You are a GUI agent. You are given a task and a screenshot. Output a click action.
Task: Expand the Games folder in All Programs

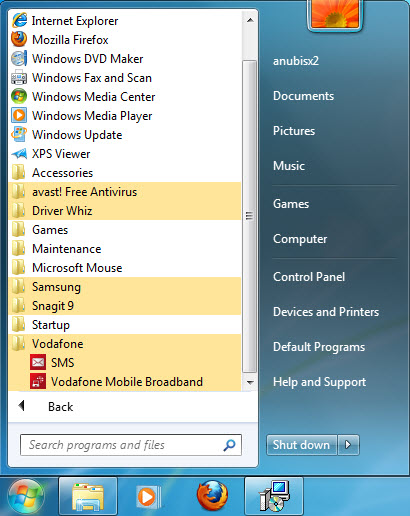coord(125,230)
